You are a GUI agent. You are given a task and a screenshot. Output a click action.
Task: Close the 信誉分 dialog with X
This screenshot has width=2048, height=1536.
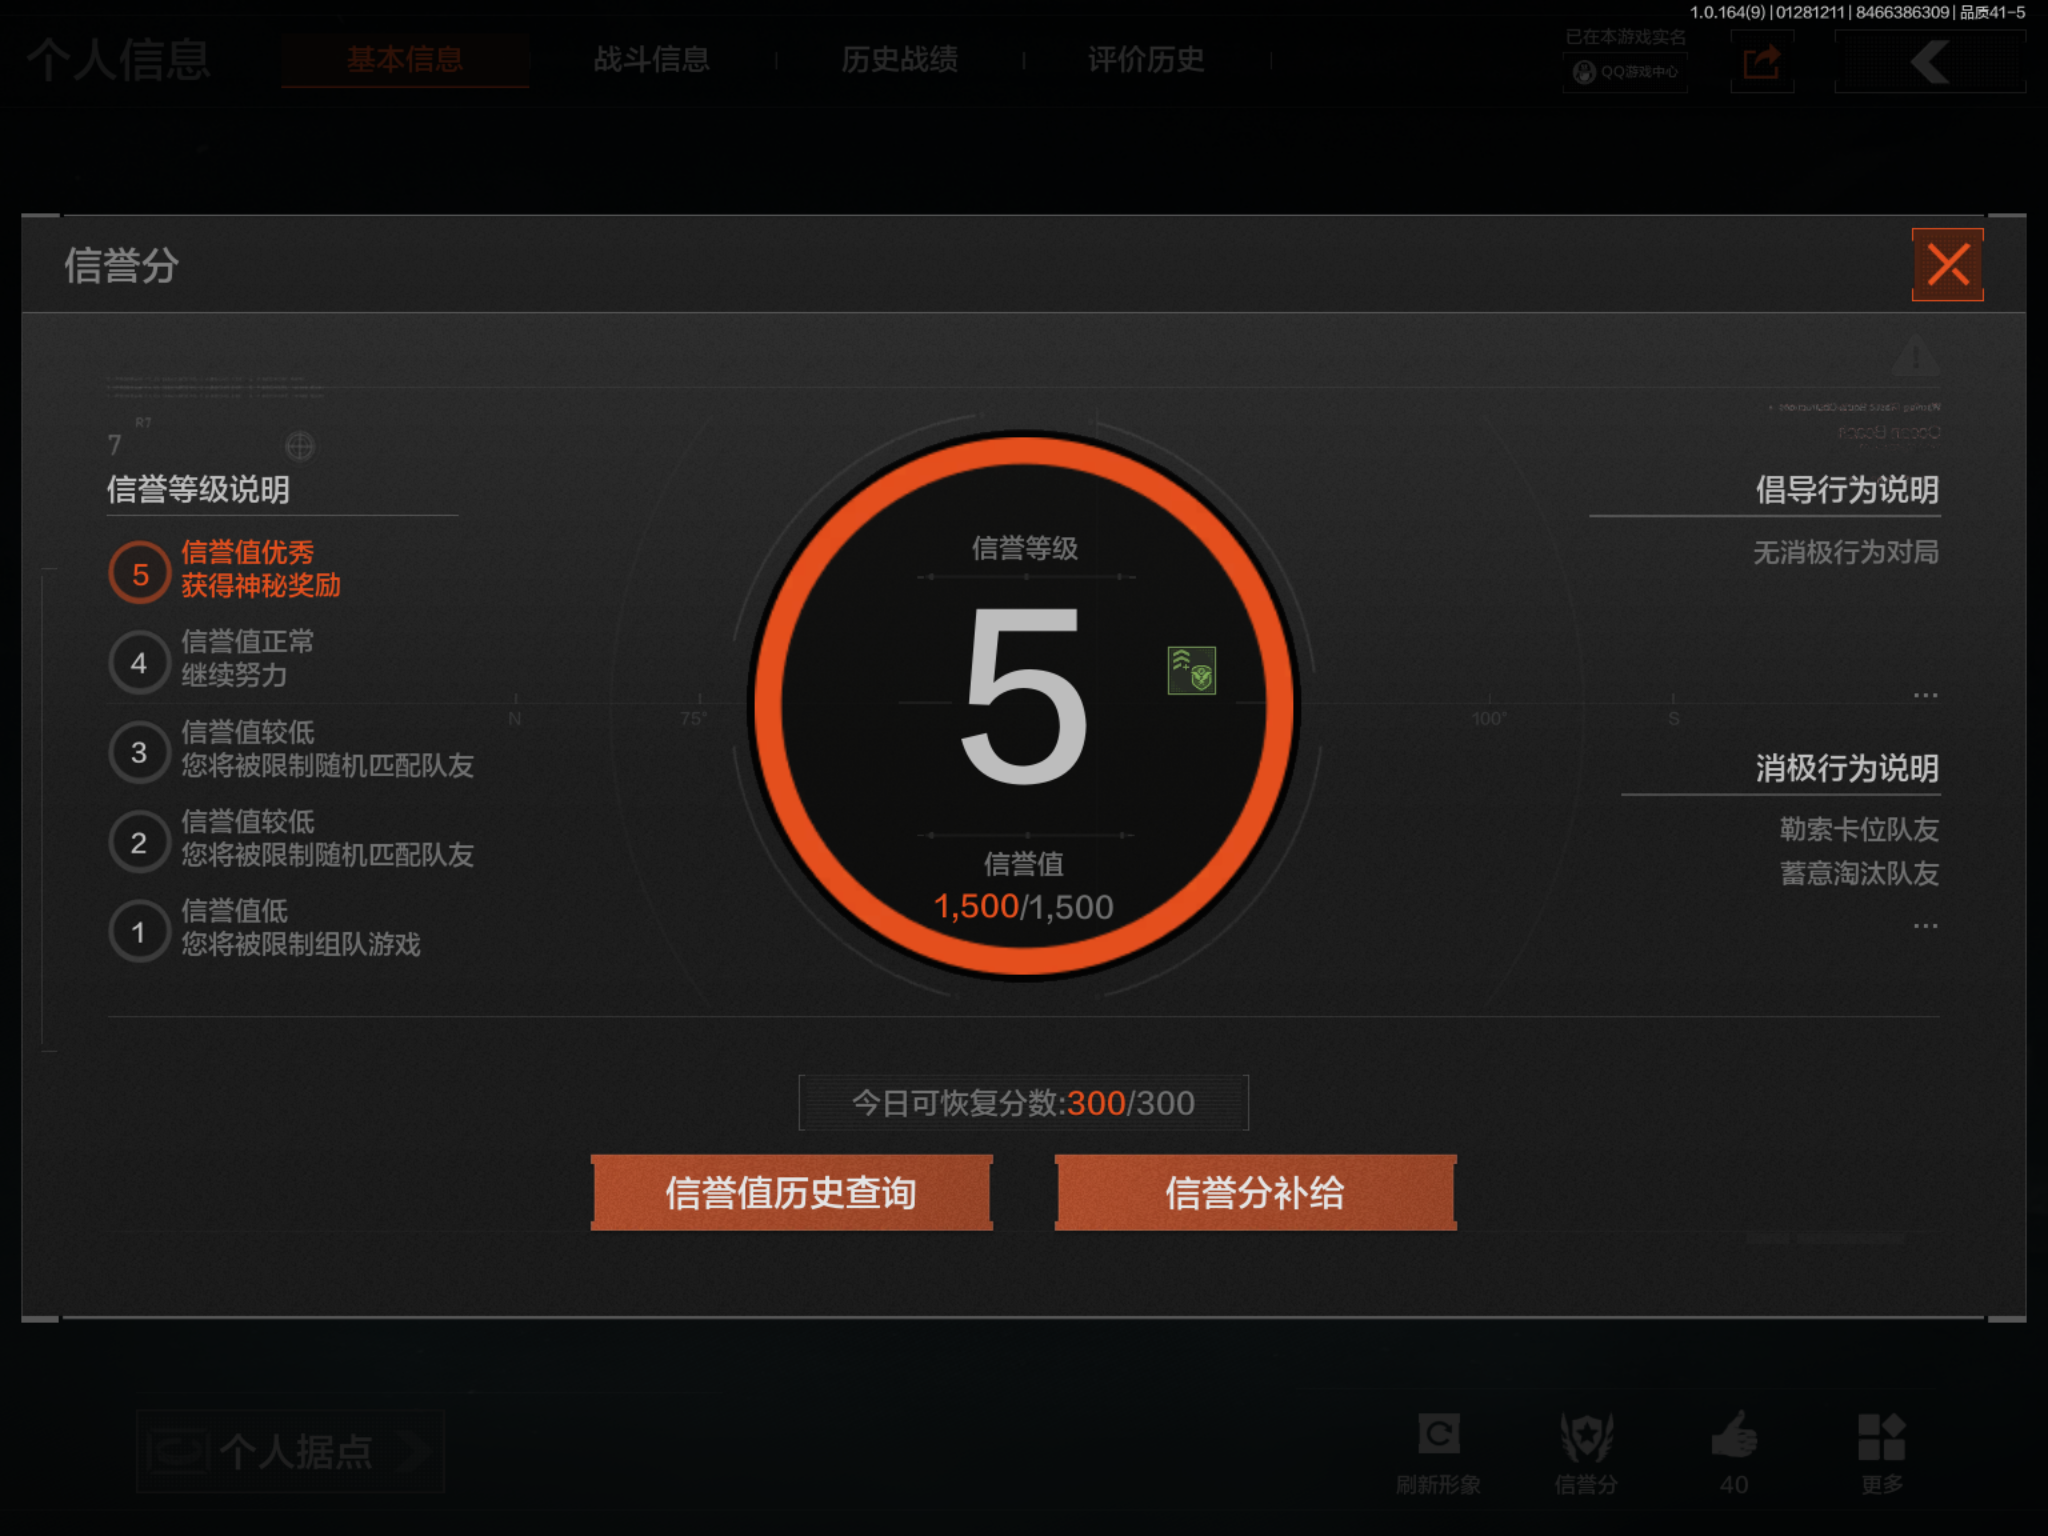(x=1947, y=265)
